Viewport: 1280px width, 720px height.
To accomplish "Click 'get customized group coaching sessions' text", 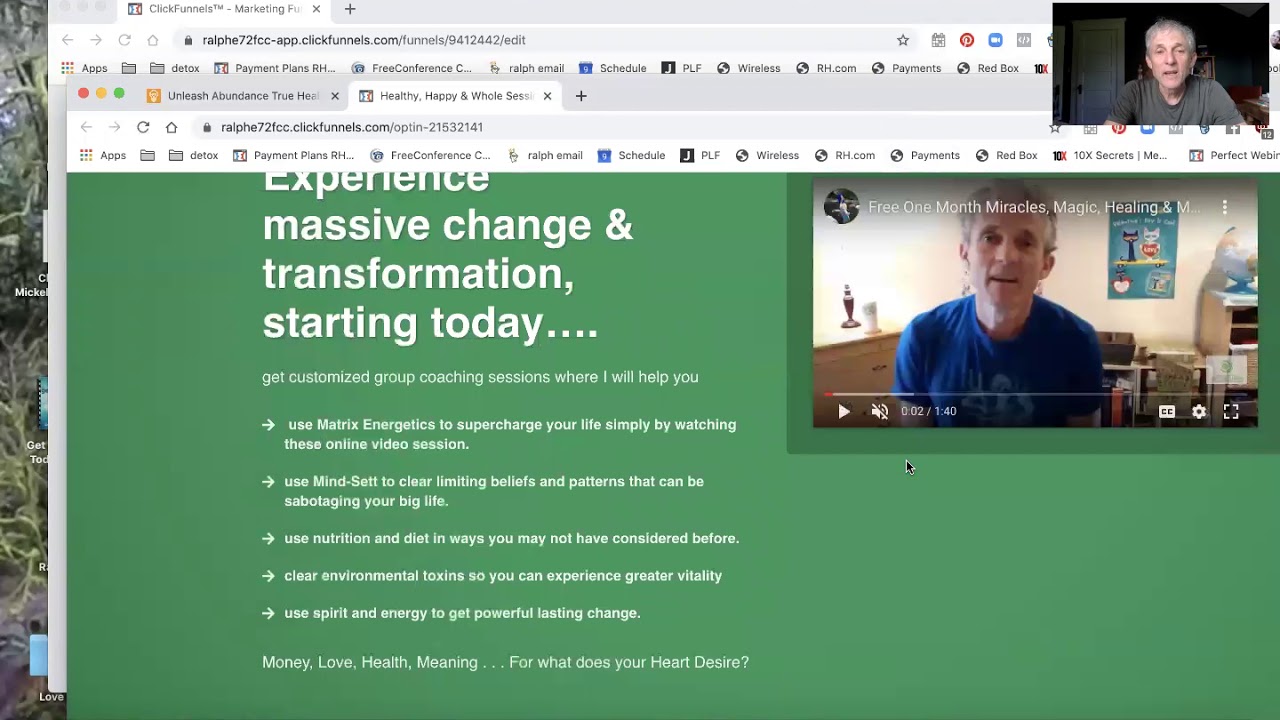I will (x=480, y=377).
